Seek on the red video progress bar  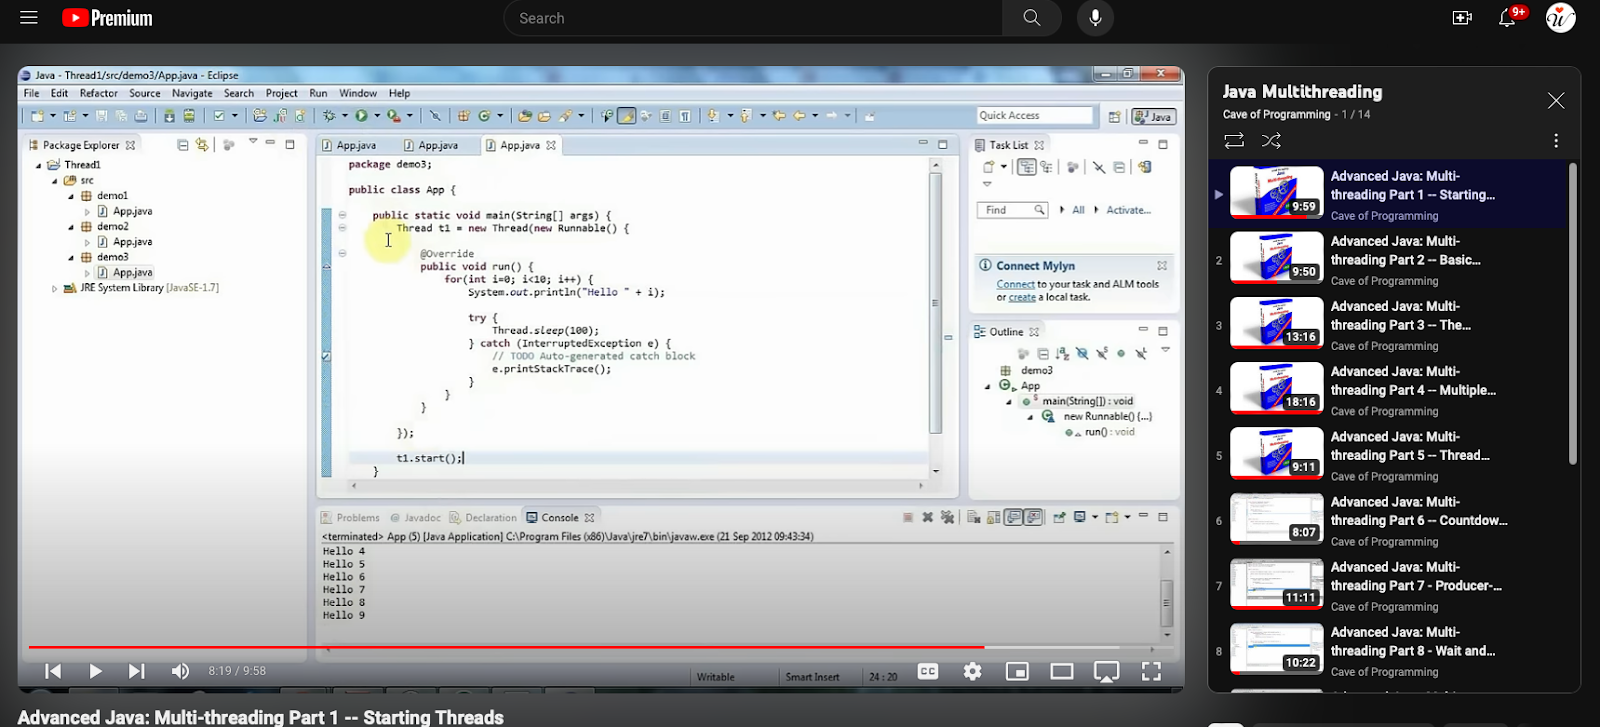600,647
